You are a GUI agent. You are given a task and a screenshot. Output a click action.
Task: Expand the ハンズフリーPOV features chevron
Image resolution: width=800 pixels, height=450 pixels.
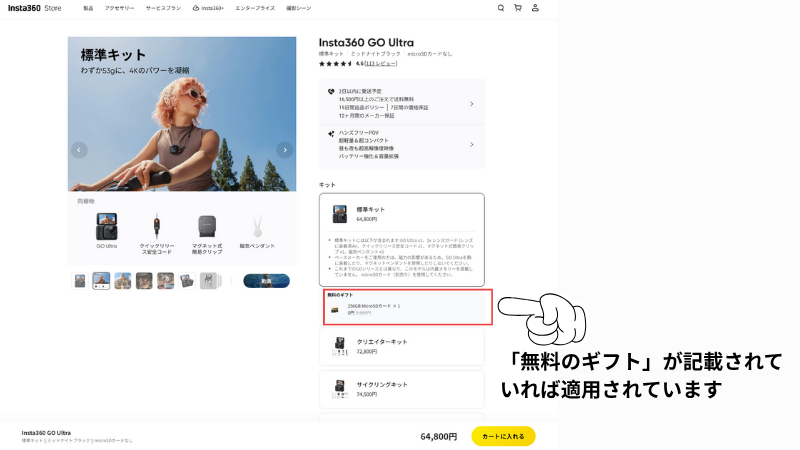472,145
